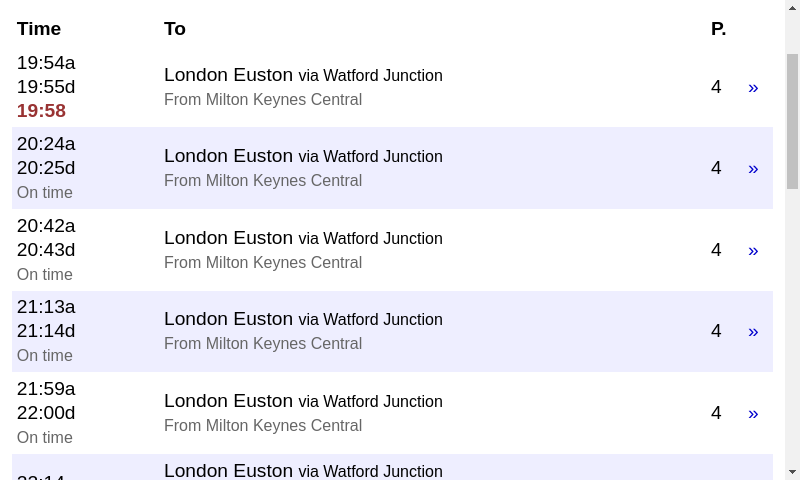The width and height of the screenshot is (800, 480).
Task: Open details arrow for 20:25 departure
Action: 753,169
